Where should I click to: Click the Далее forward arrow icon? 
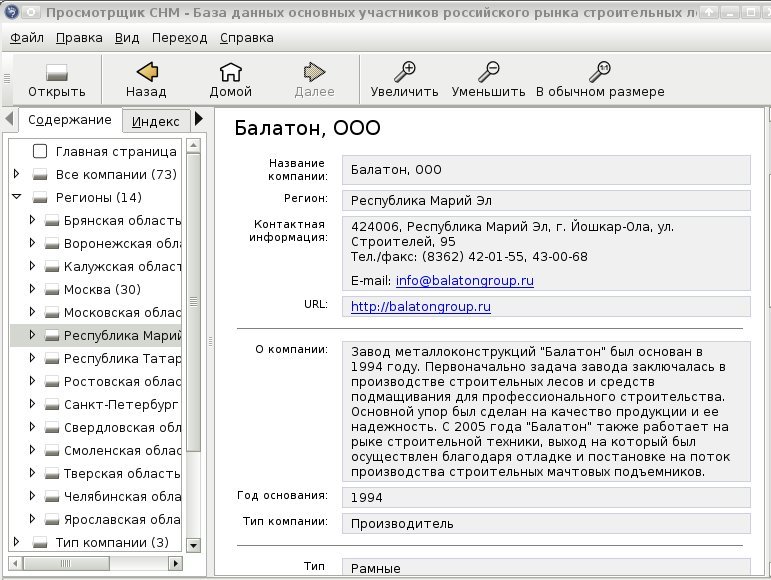coord(315,72)
